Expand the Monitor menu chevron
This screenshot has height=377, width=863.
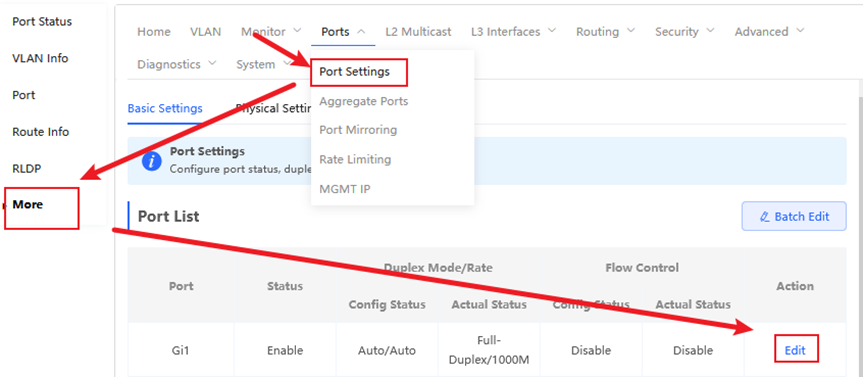pos(297,31)
